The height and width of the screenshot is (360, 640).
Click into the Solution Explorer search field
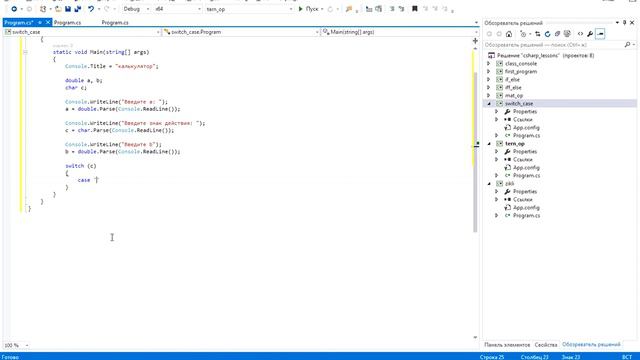tap(554, 44)
